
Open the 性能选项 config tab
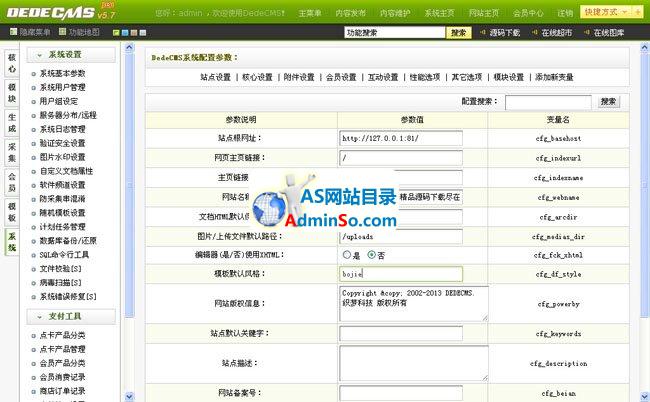click(425, 77)
